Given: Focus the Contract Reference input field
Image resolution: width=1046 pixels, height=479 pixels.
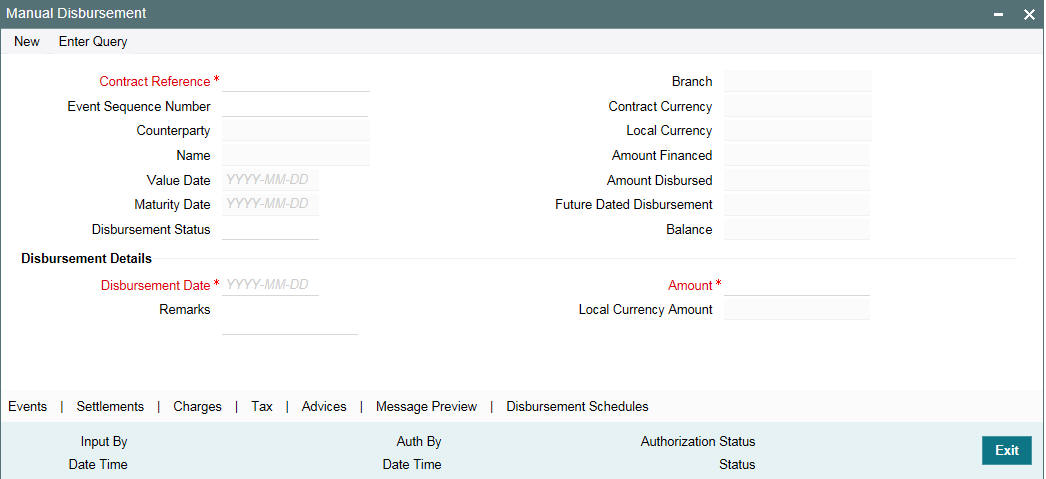Looking at the screenshot, I should click(296, 81).
